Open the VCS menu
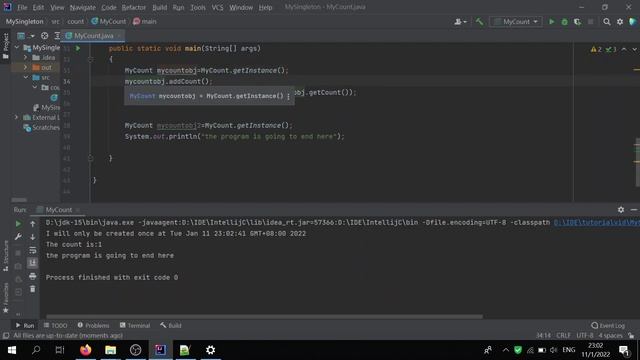Screen dimensions: 640x360 217,7
